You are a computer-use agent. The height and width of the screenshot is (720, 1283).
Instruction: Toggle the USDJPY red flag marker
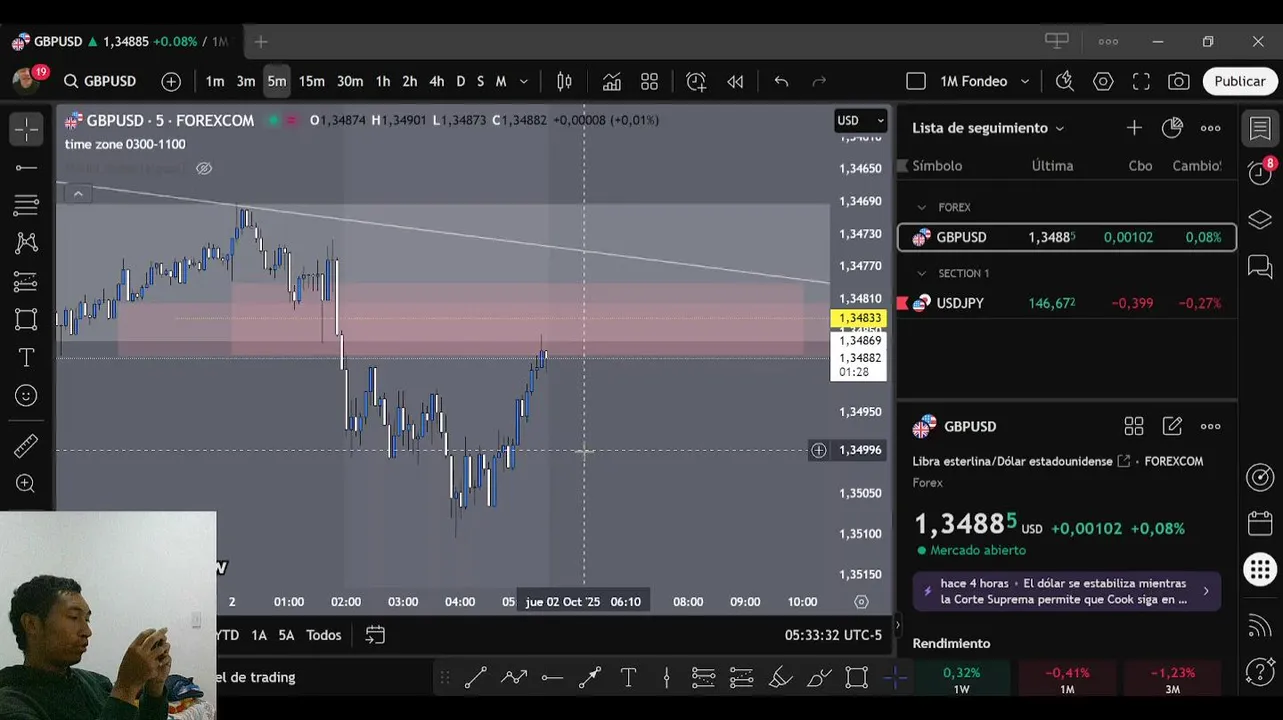pyautogui.click(x=903, y=303)
